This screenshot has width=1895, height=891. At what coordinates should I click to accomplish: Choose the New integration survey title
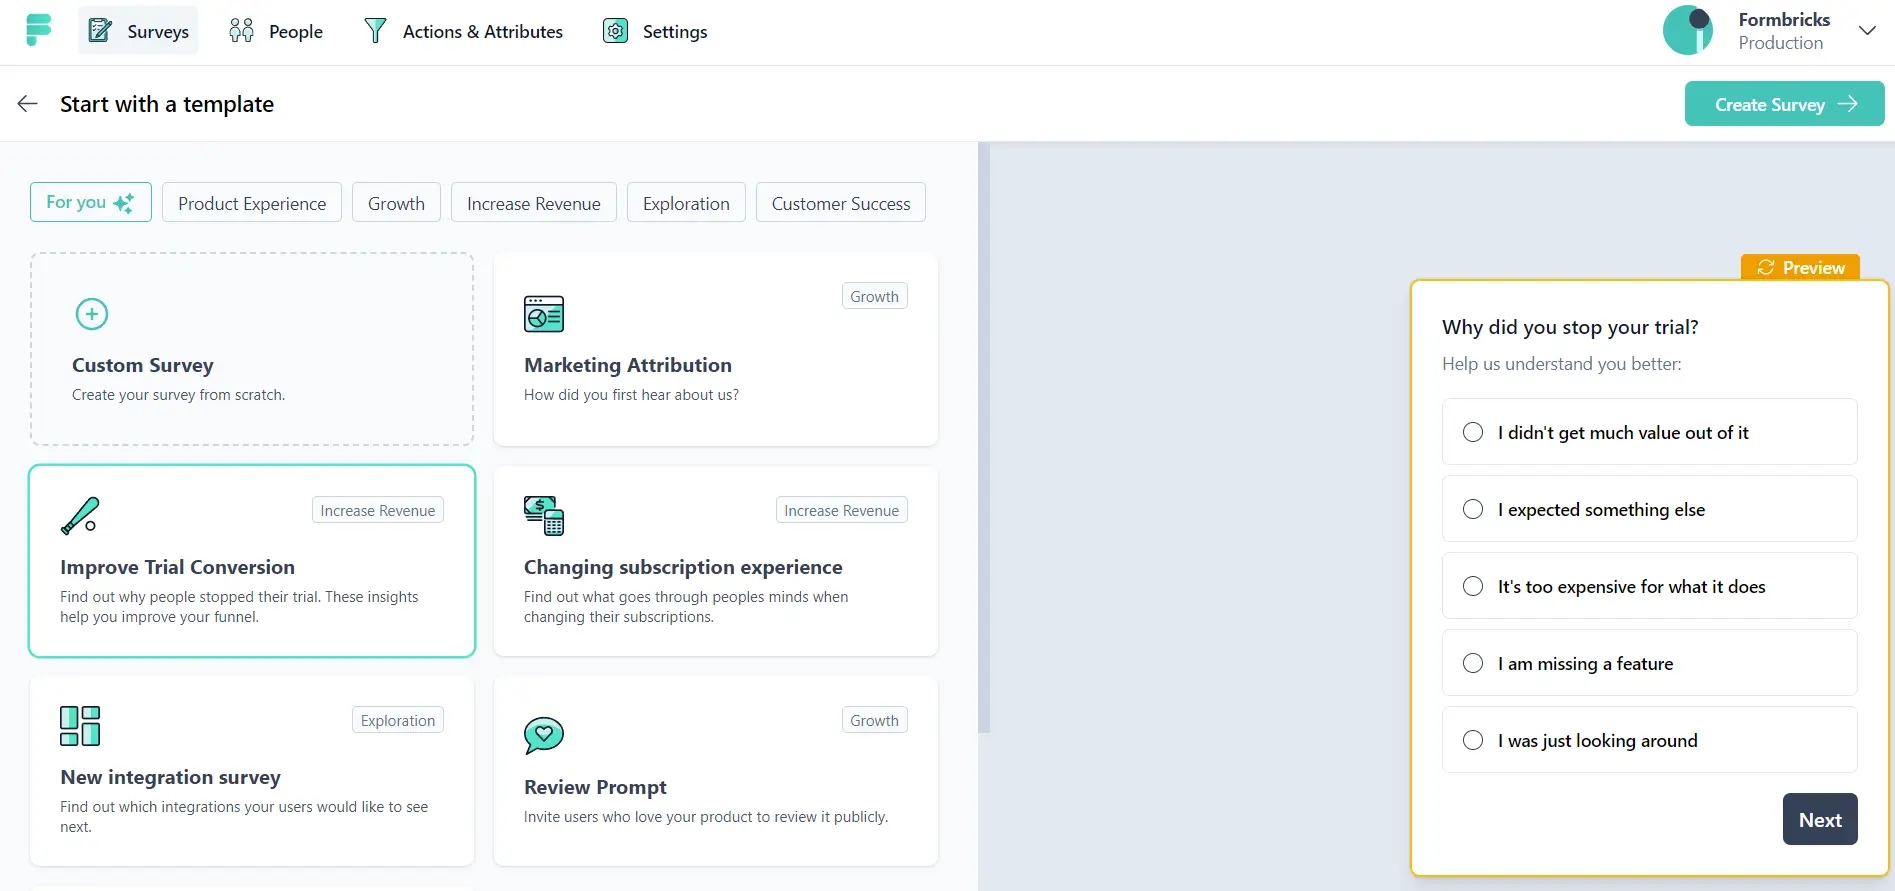(170, 777)
